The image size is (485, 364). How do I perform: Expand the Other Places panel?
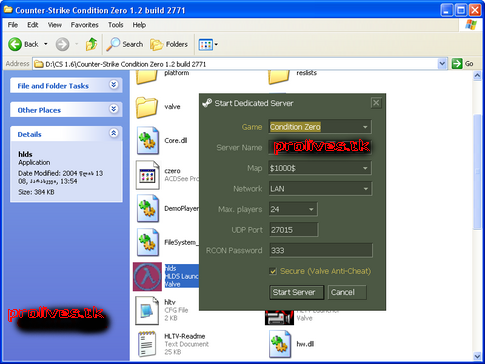coord(114,109)
